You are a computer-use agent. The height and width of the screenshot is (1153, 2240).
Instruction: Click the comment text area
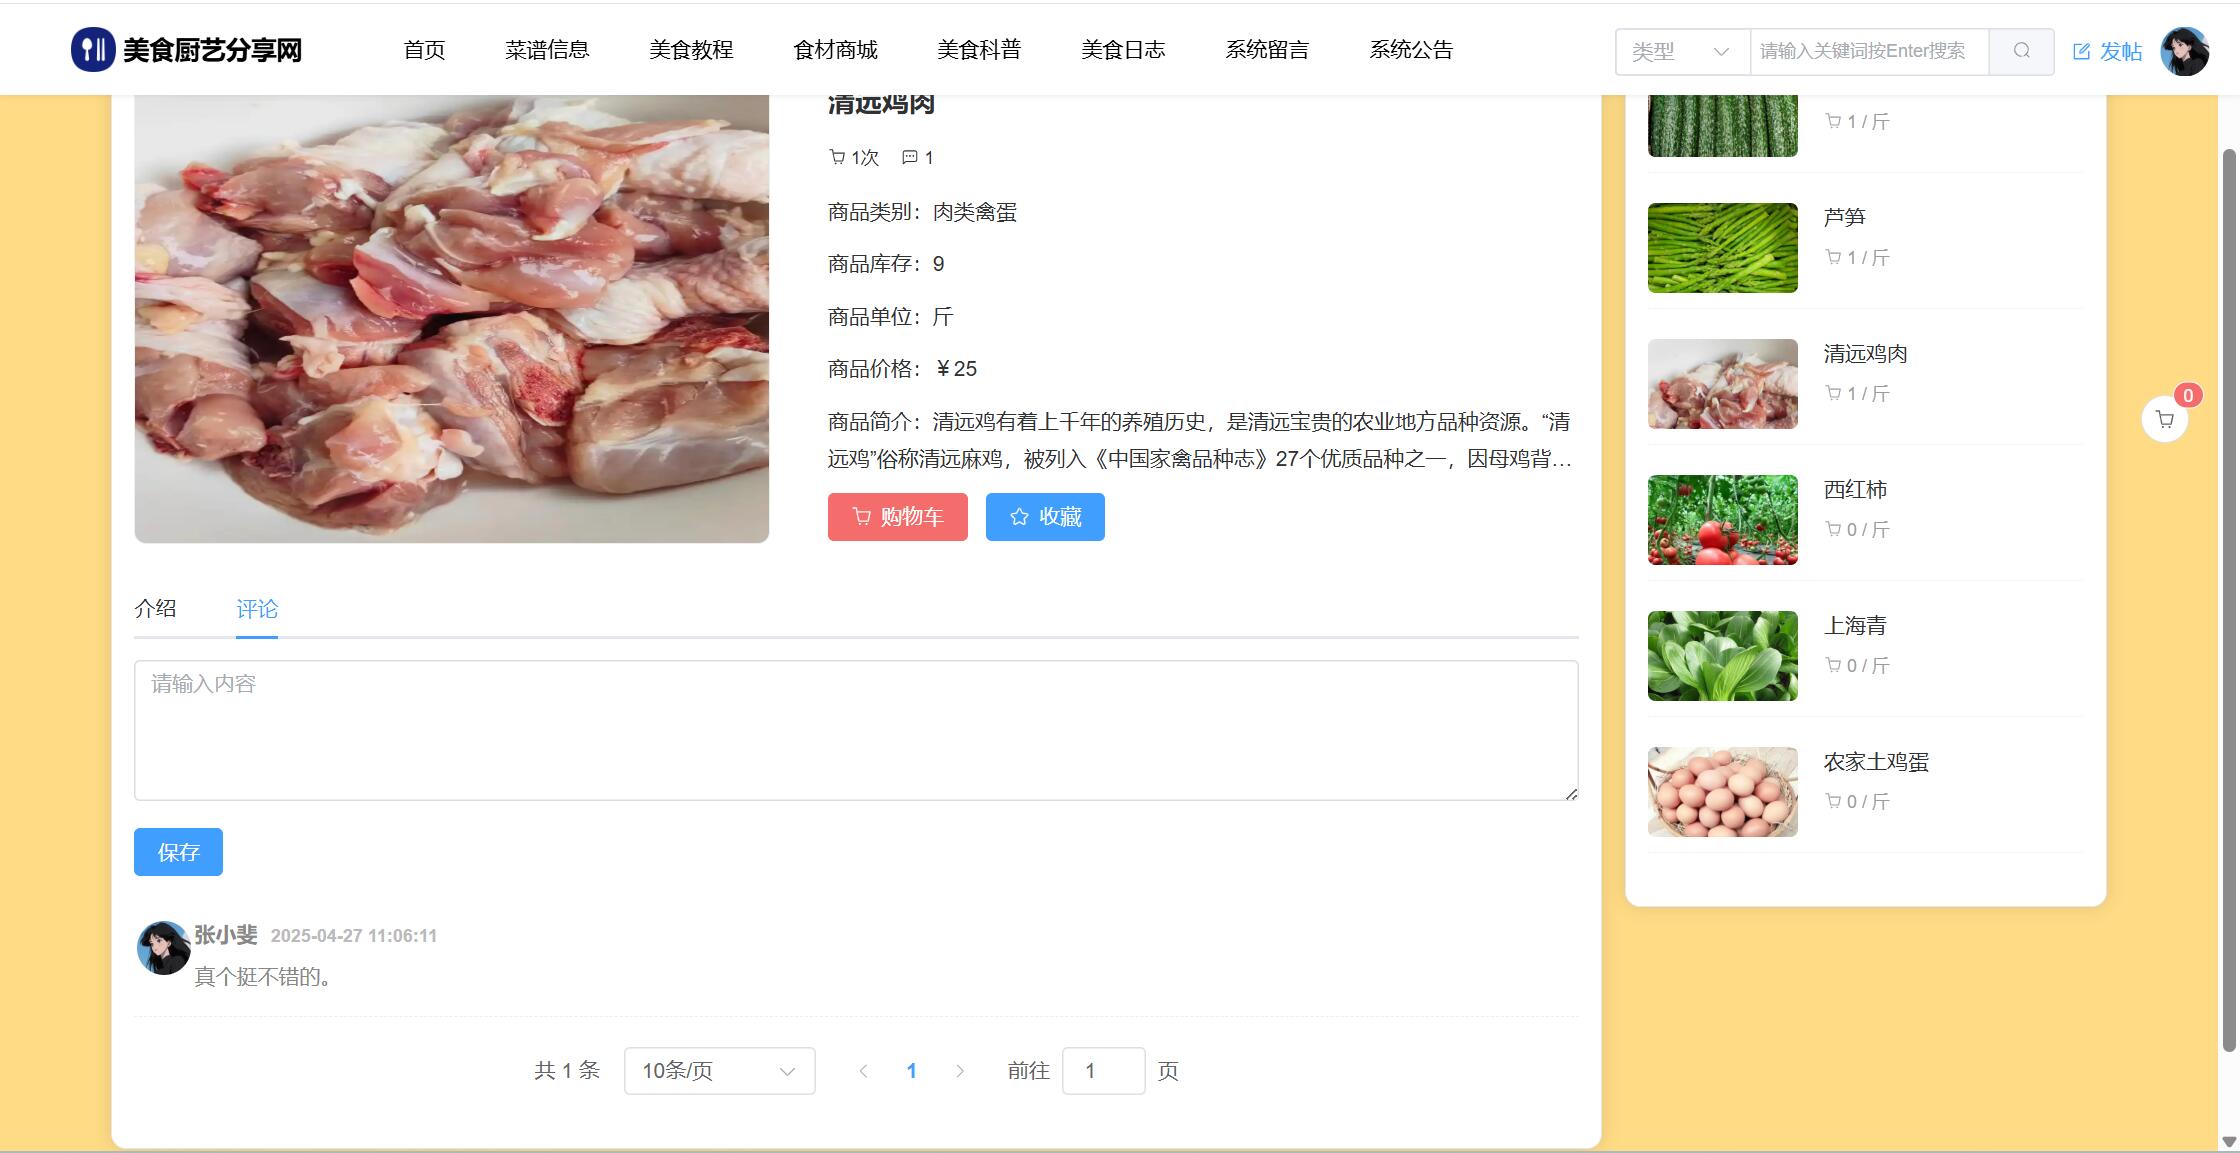856,730
